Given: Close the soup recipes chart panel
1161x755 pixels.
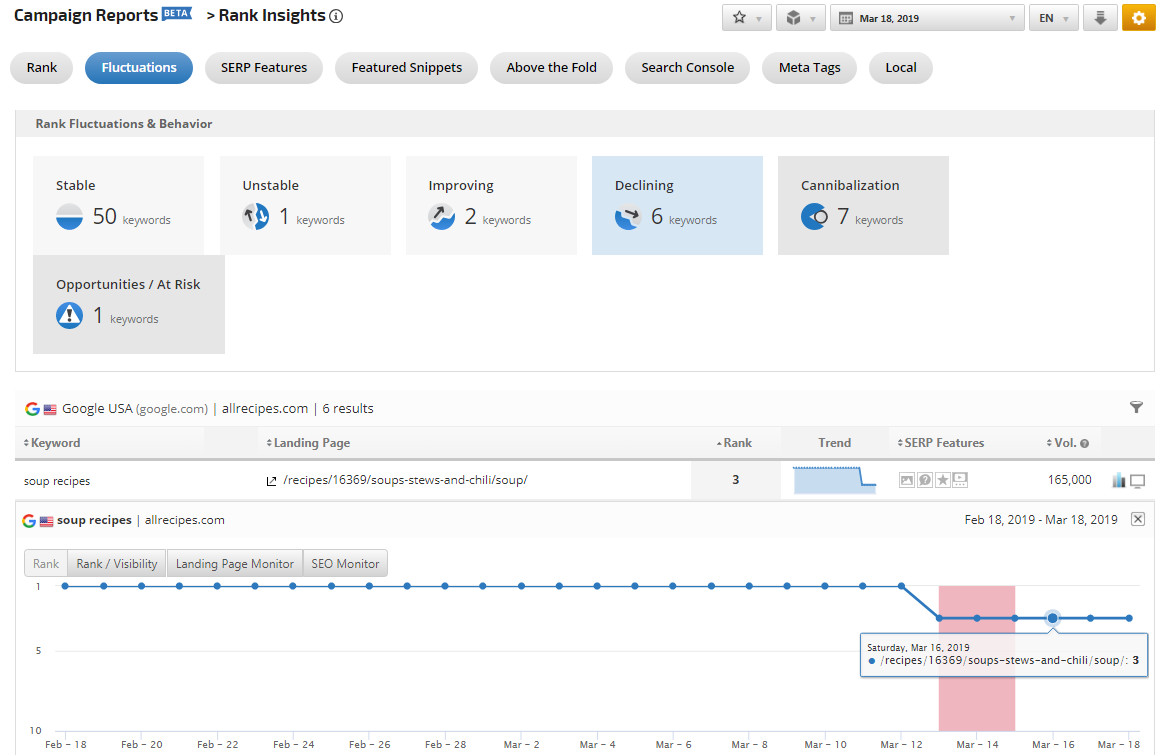Looking at the screenshot, I should coord(1137,519).
